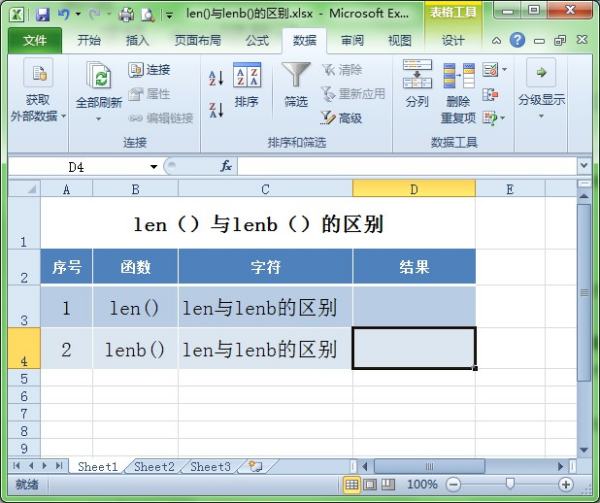Click zoom out minus button
Image resolution: width=600 pixels, height=503 pixels.
453,485
